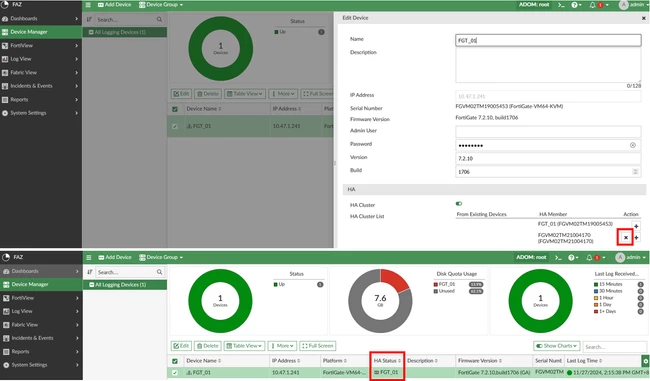Toggle select-all checkbox in dimmed Edit Device screen table
The height and width of the screenshot is (381, 650).
coord(175,109)
